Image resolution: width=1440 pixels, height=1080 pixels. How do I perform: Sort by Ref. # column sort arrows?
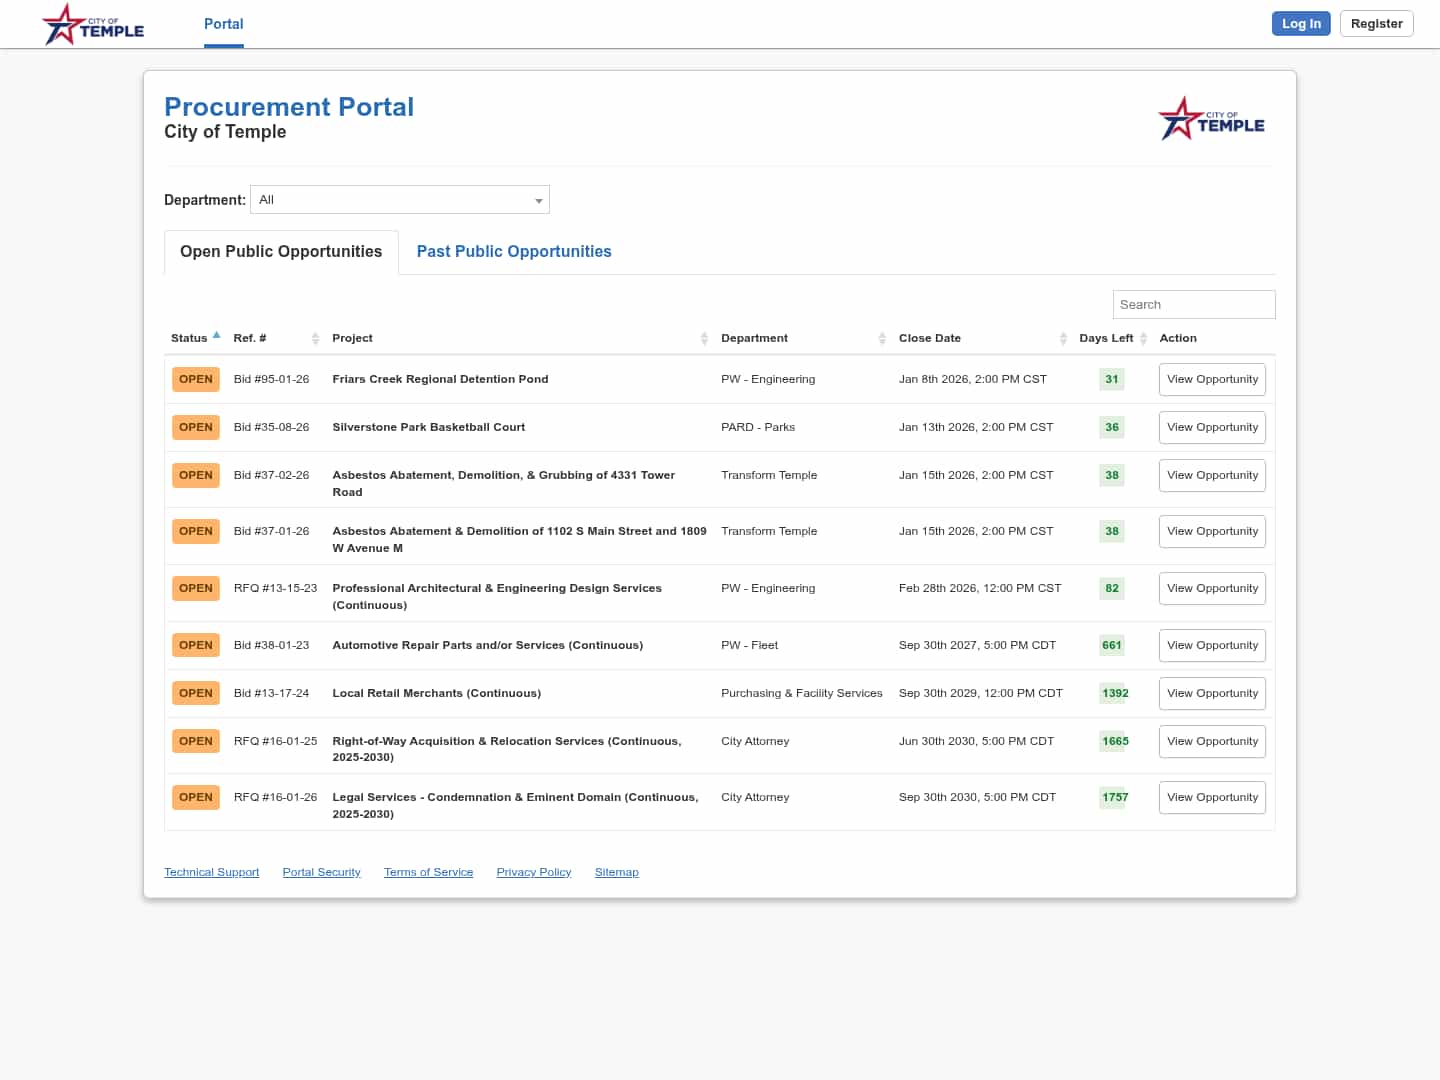315,339
